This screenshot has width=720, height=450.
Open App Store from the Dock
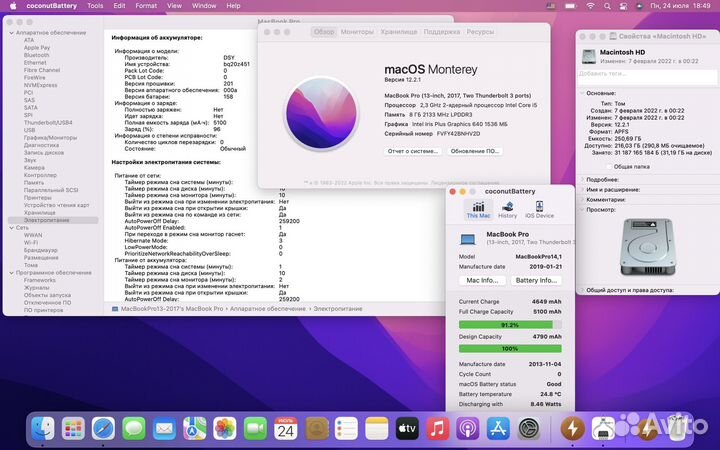498,429
